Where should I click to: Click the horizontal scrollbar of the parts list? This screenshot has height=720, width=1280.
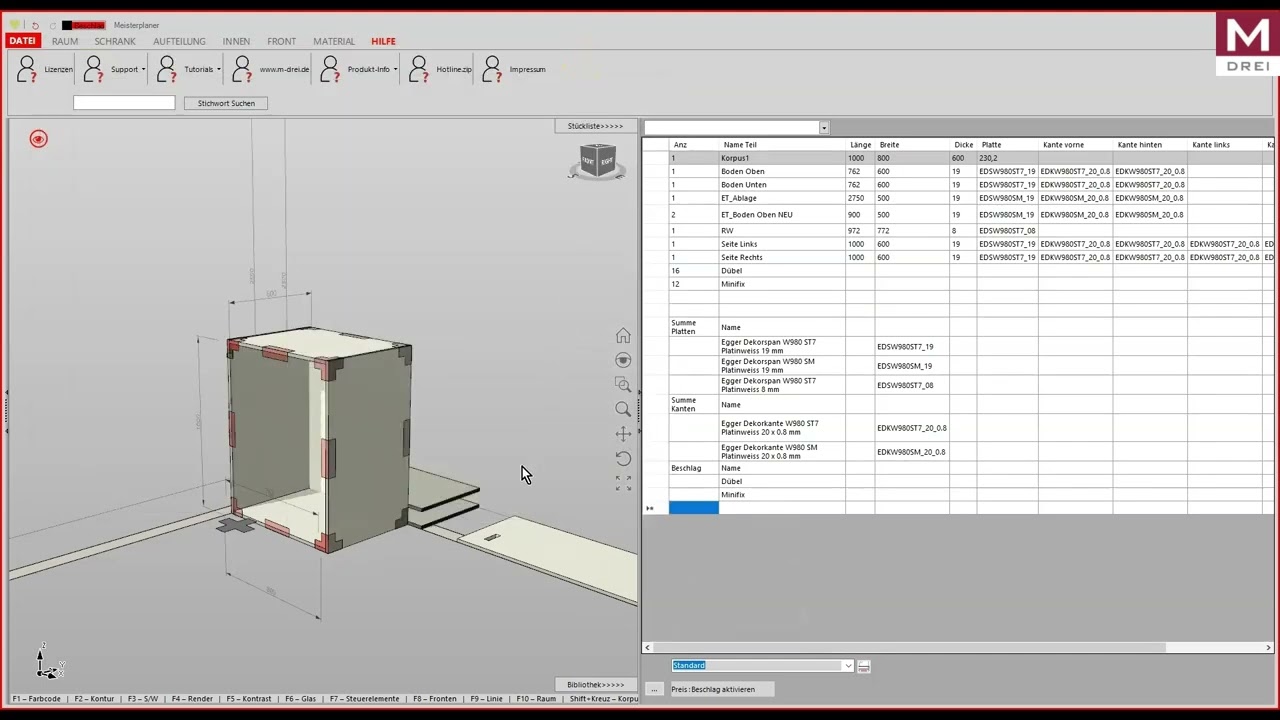point(910,648)
